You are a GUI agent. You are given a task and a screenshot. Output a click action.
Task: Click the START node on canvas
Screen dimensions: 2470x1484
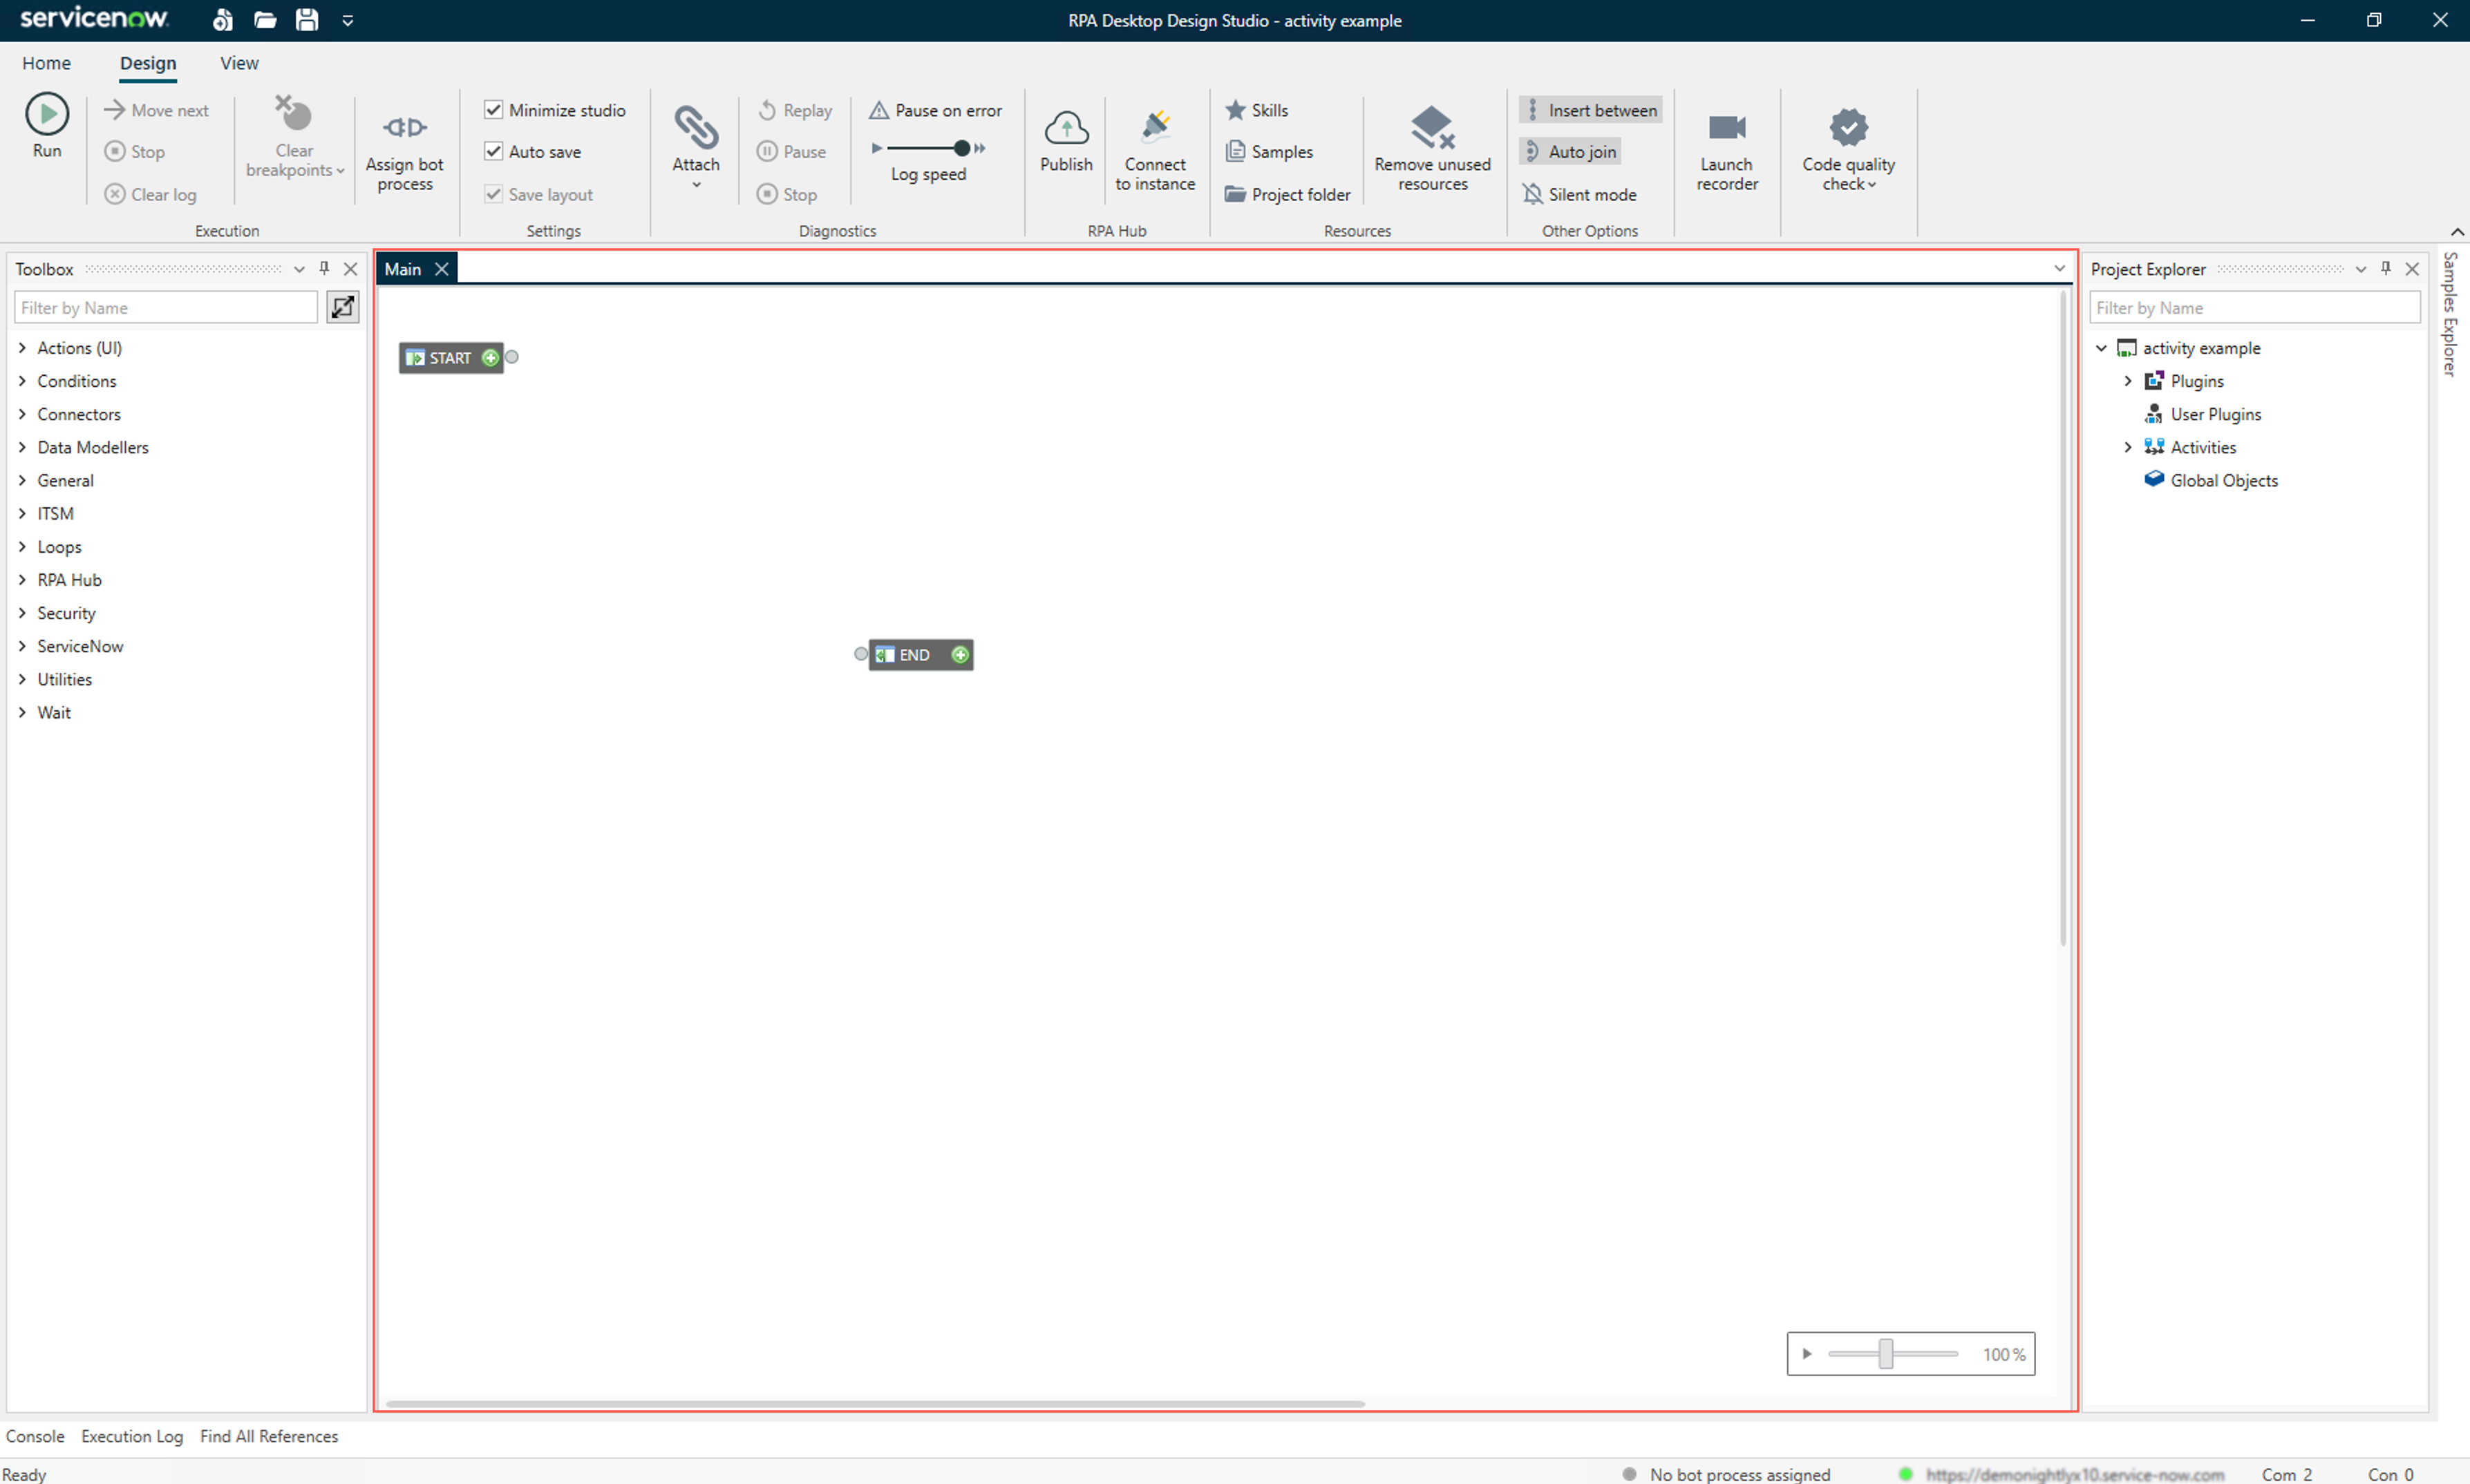450,357
